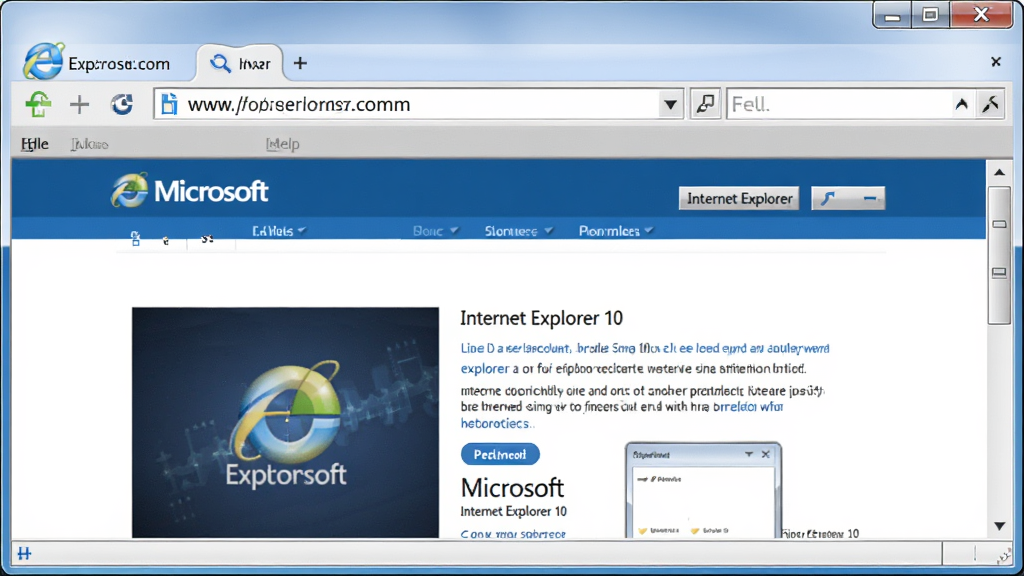Open the address bar dropdown arrow
Viewport: 1024px width, 576px height.
click(x=670, y=104)
